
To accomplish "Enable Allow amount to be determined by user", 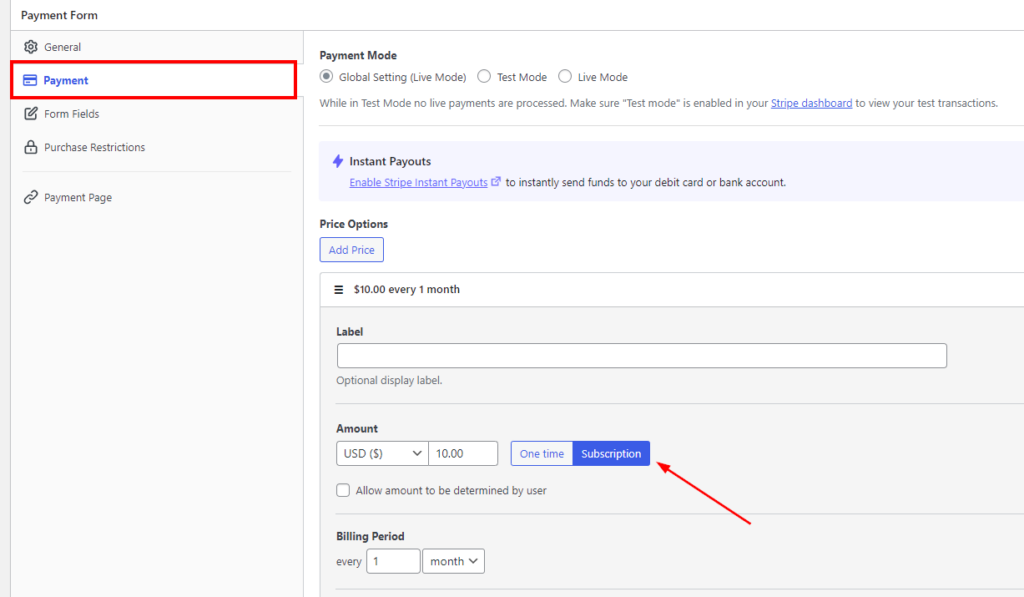I will click(343, 491).
